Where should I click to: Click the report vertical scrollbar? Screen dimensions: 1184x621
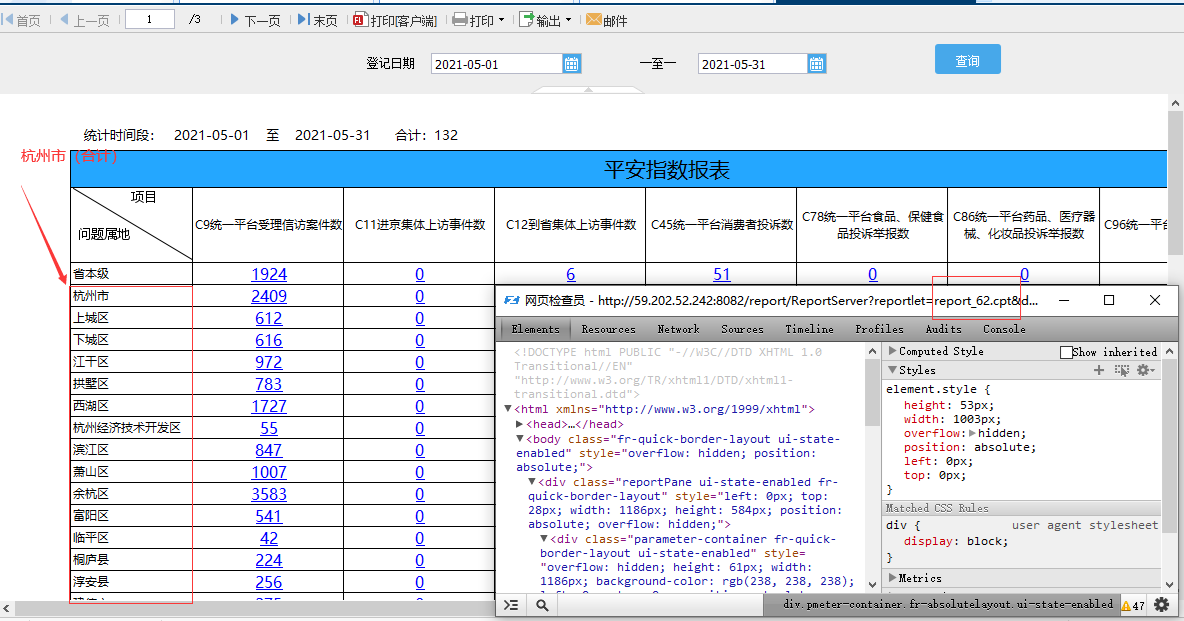(1175, 181)
